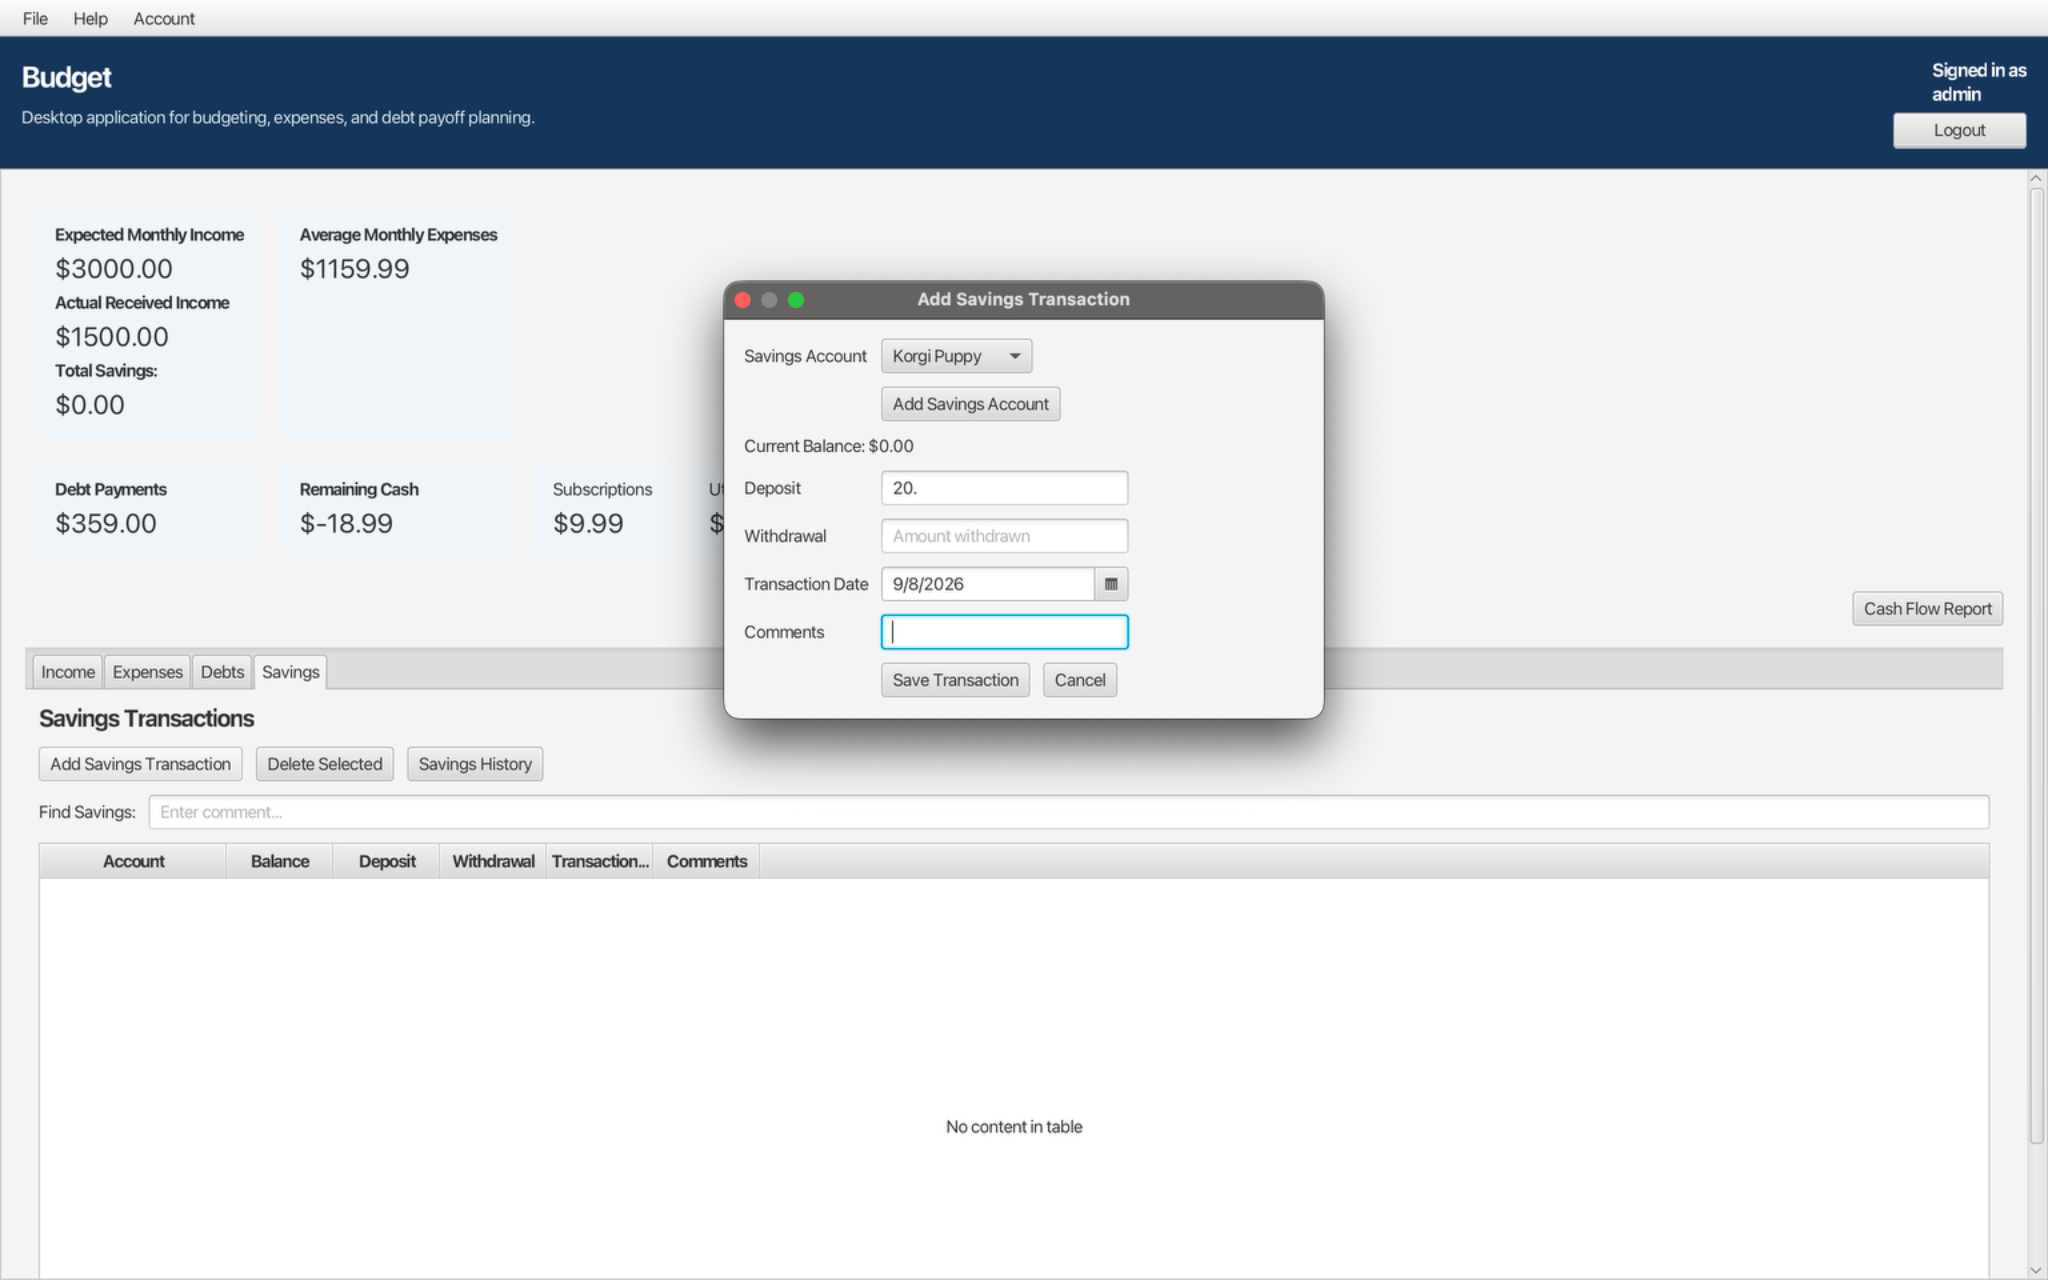Open the Cash Flow Report
Image resolution: width=2048 pixels, height=1280 pixels.
[x=1927, y=609]
